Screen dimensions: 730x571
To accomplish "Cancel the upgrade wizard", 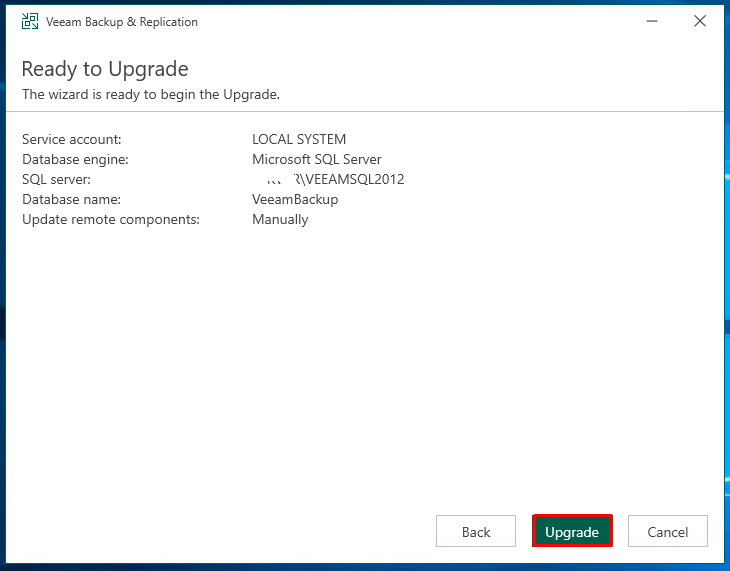I will tap(668, 531).
